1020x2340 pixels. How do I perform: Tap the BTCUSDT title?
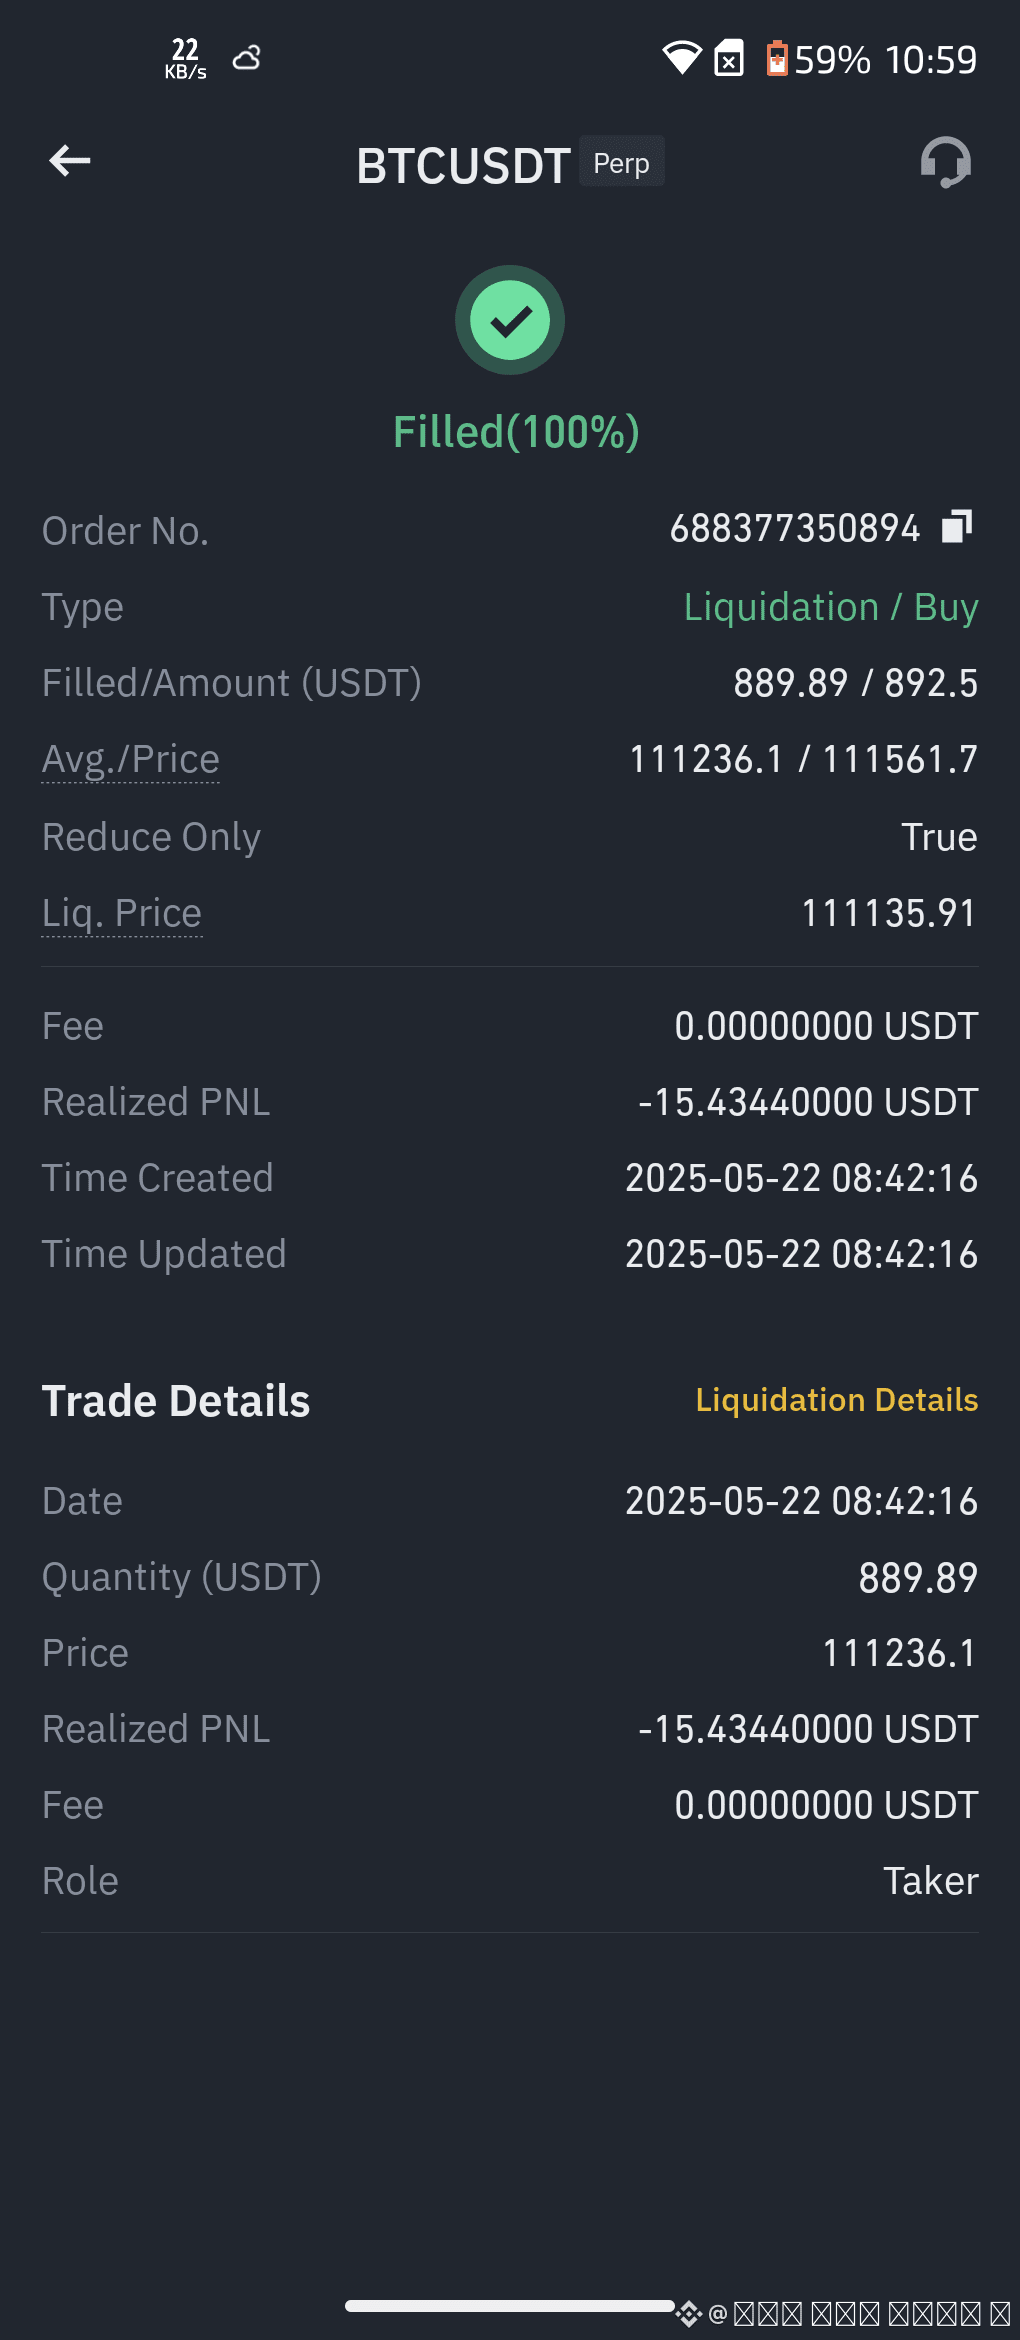click(463, 165)
